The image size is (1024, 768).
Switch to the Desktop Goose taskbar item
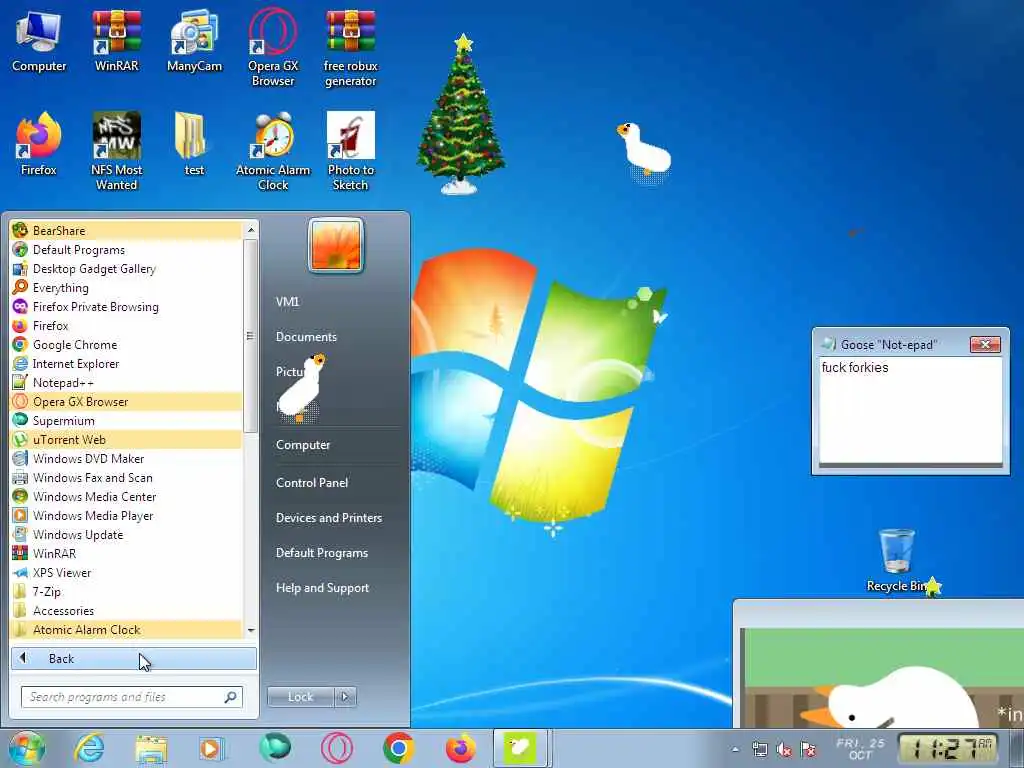pyautogui.click(x=520, y=748)
